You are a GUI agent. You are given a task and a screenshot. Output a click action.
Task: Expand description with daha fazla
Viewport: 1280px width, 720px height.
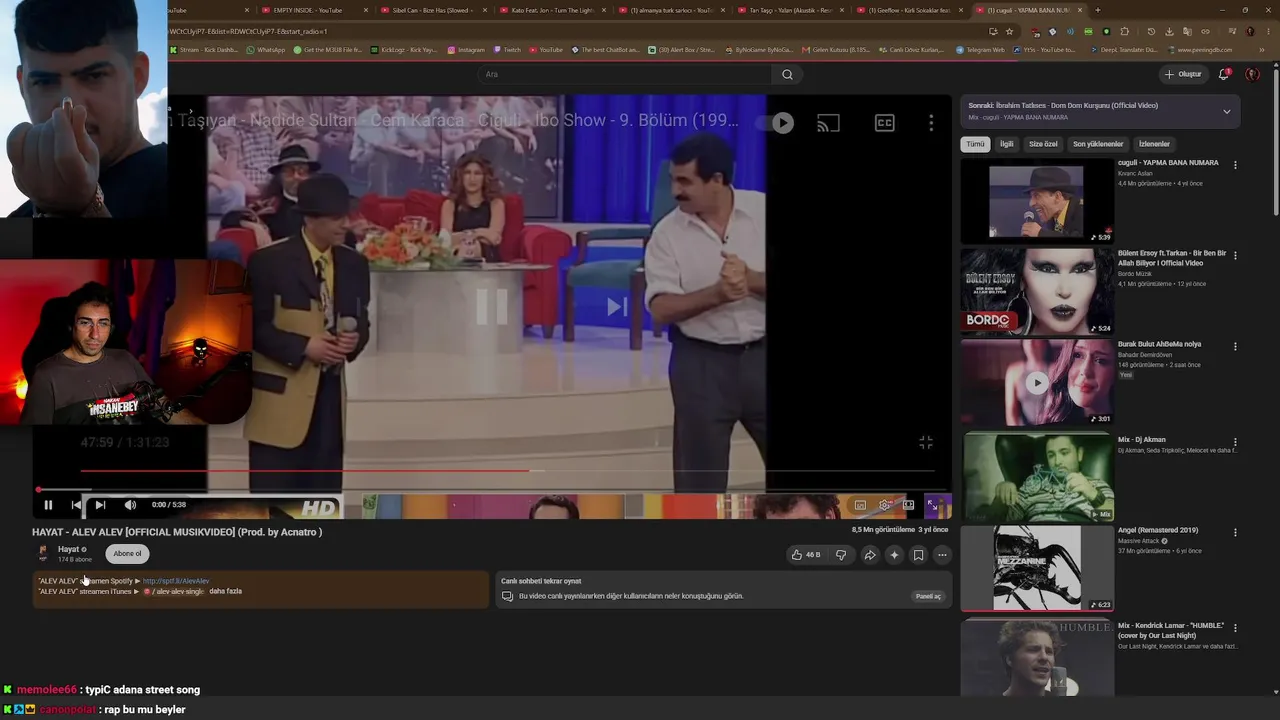226,591
